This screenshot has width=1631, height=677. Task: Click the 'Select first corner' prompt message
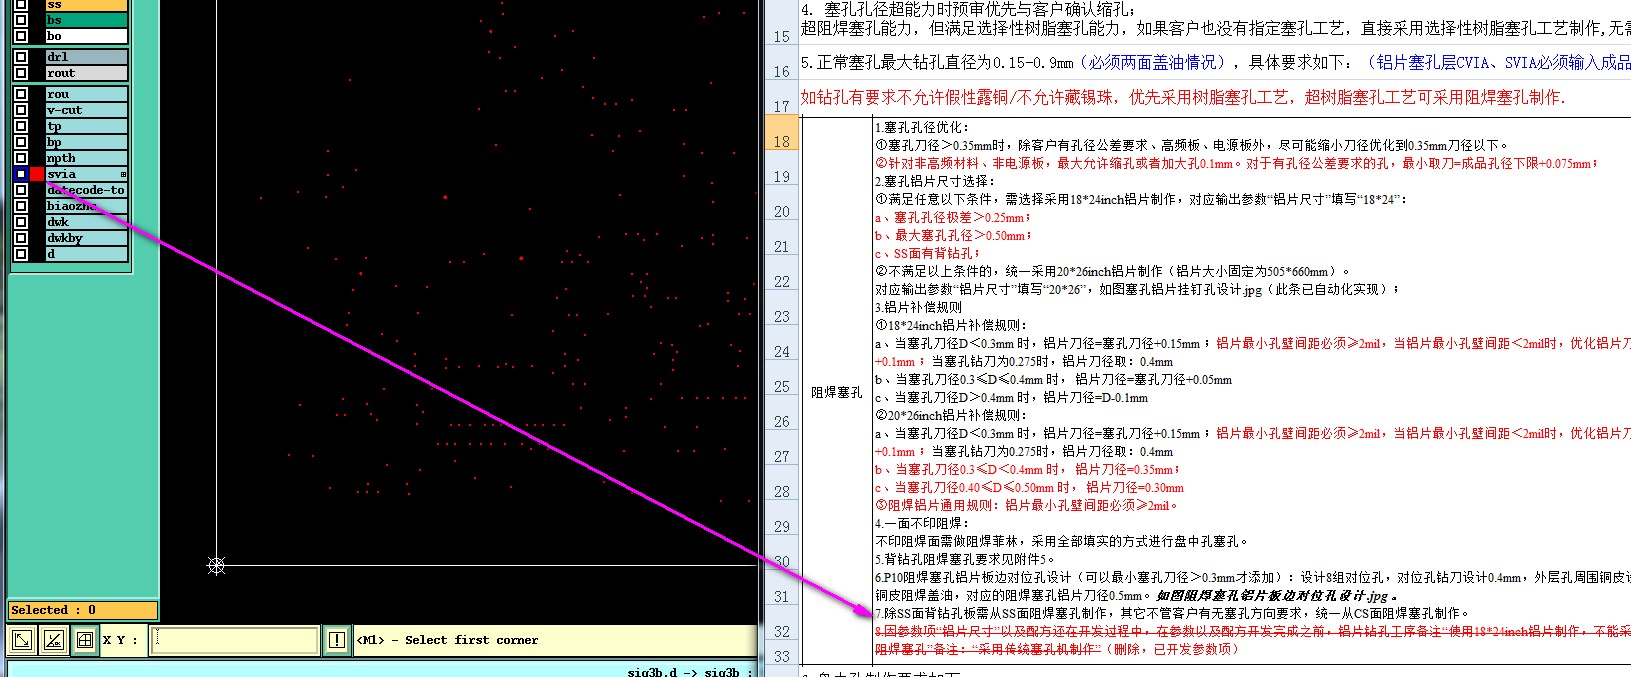(449, 640)
